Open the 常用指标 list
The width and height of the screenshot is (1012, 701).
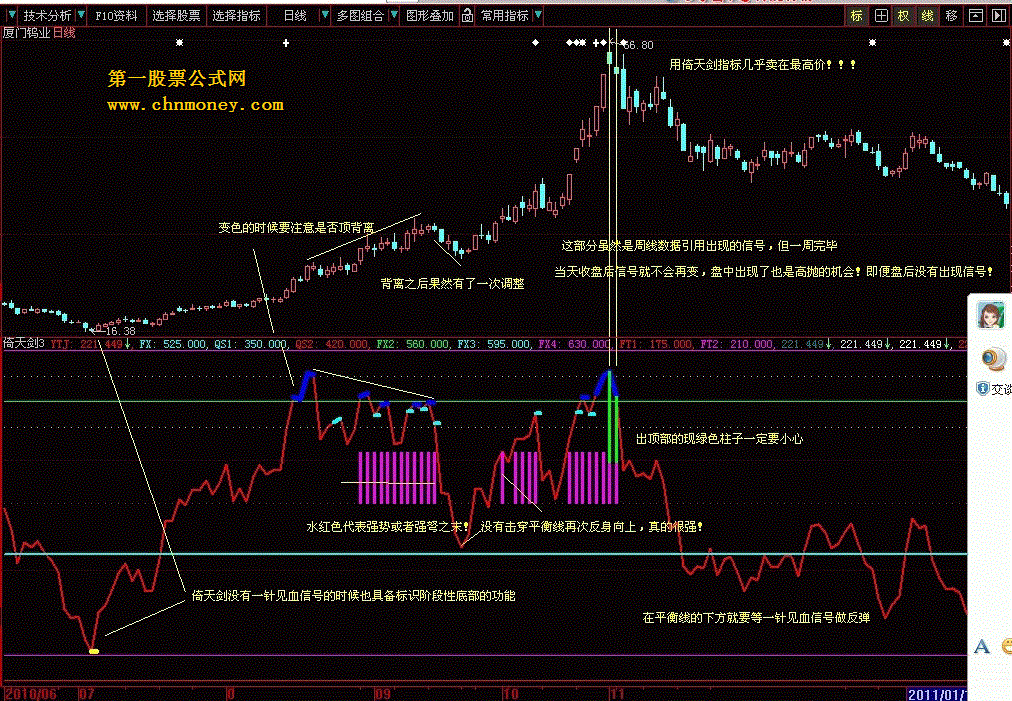pos(505,15)
